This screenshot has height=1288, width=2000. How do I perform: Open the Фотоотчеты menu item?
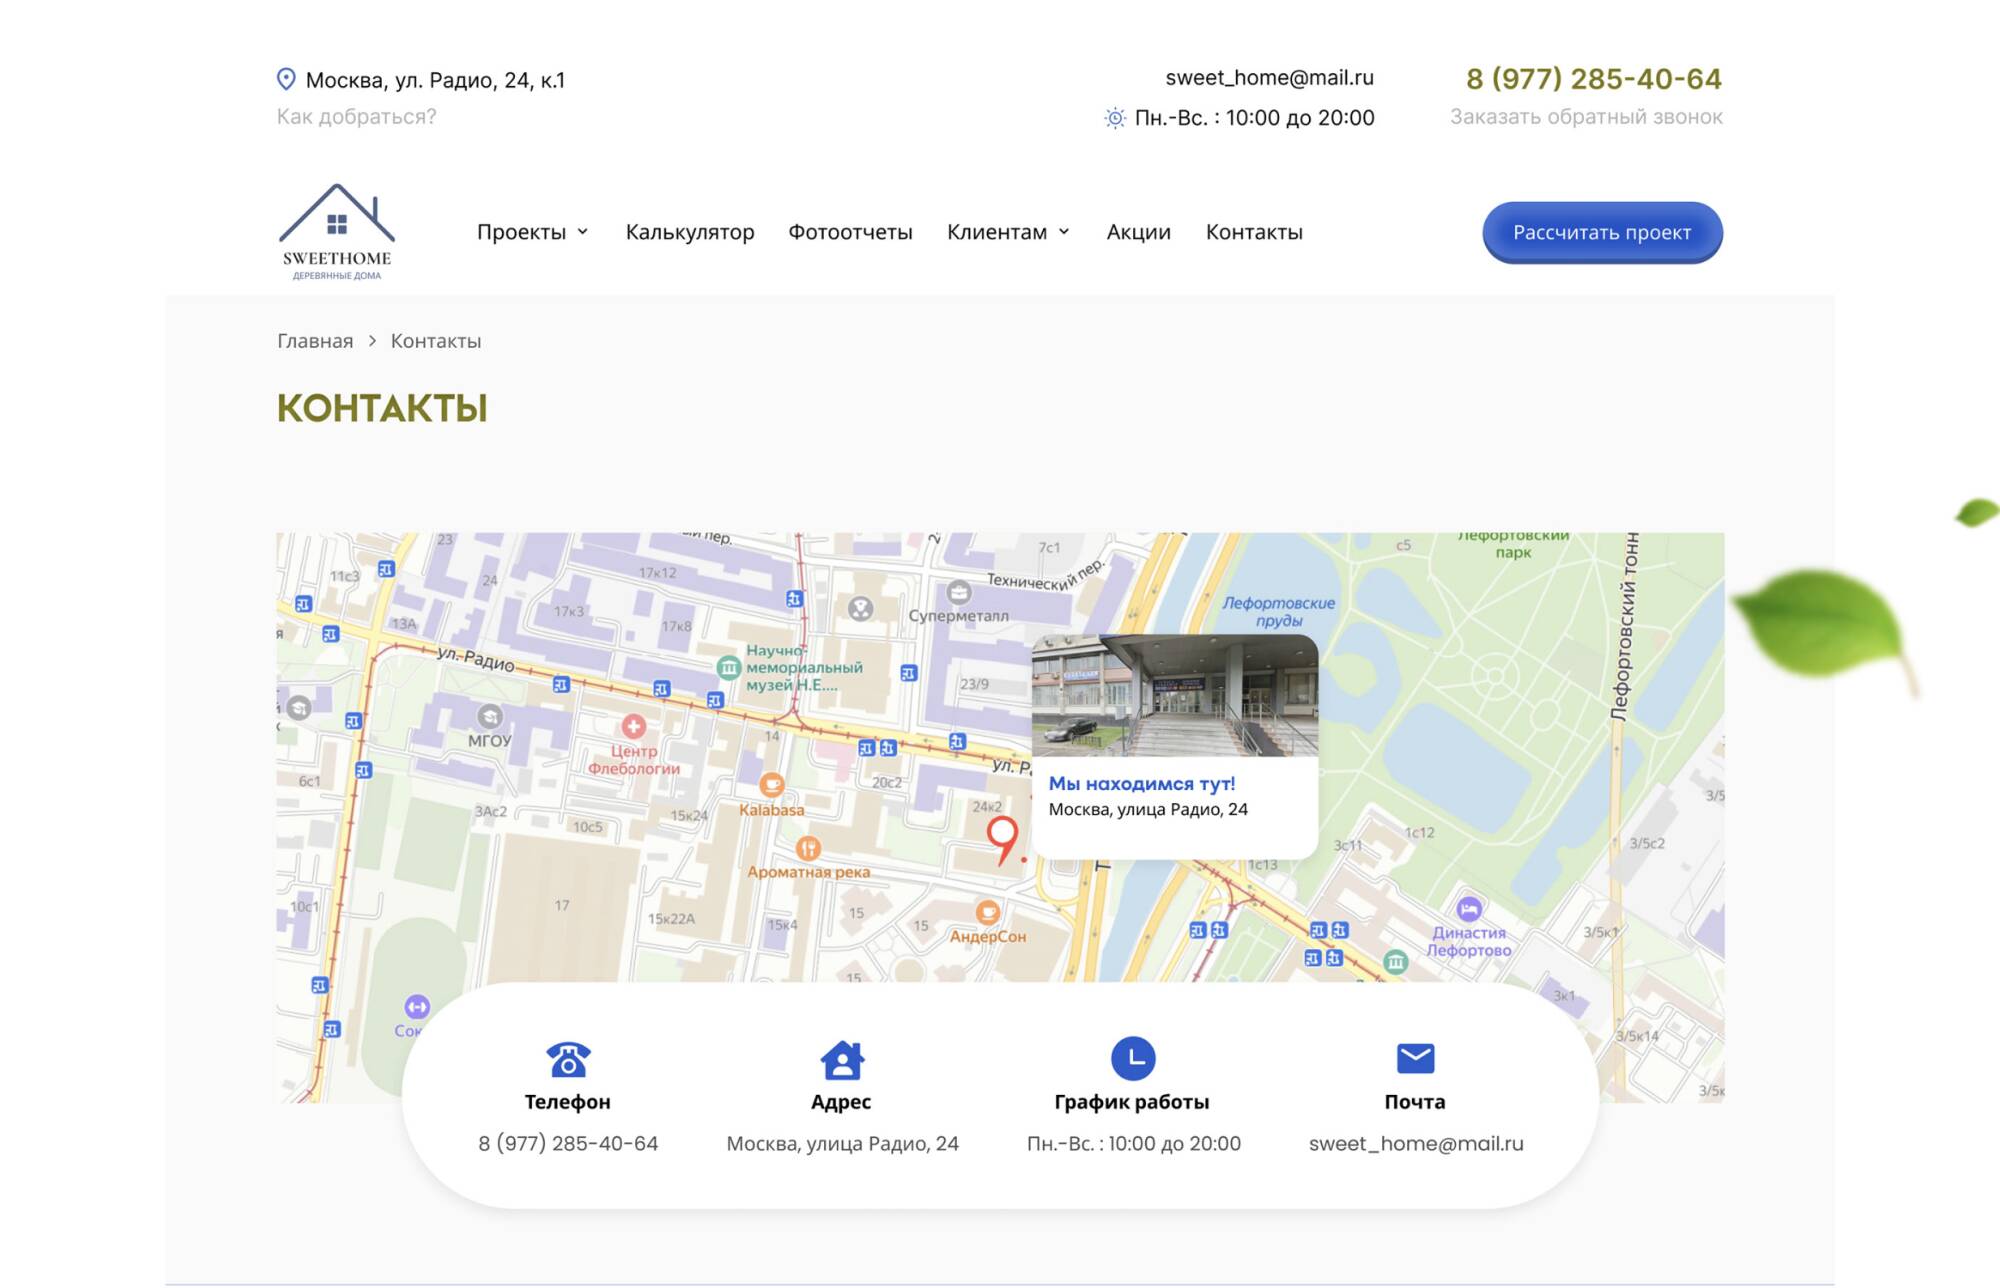click(850, 232)
